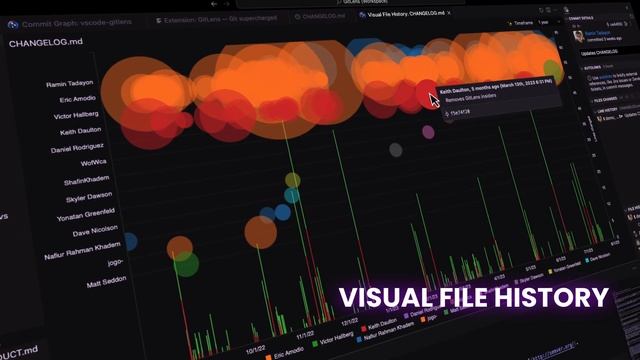640x360 pixels.
Task: Toggle Victor Hallberg green legend swatch
Action: click(315, 344)
